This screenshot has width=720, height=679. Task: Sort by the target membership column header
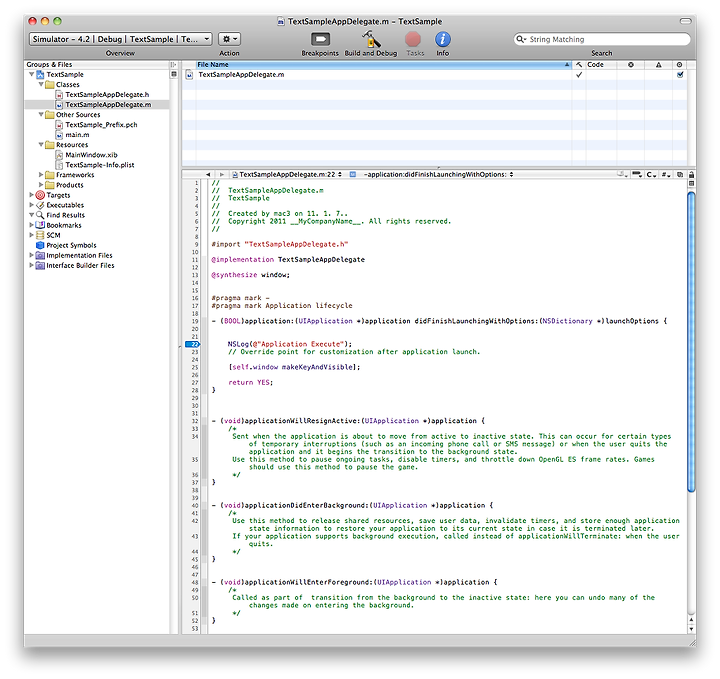tap(680, 65)
